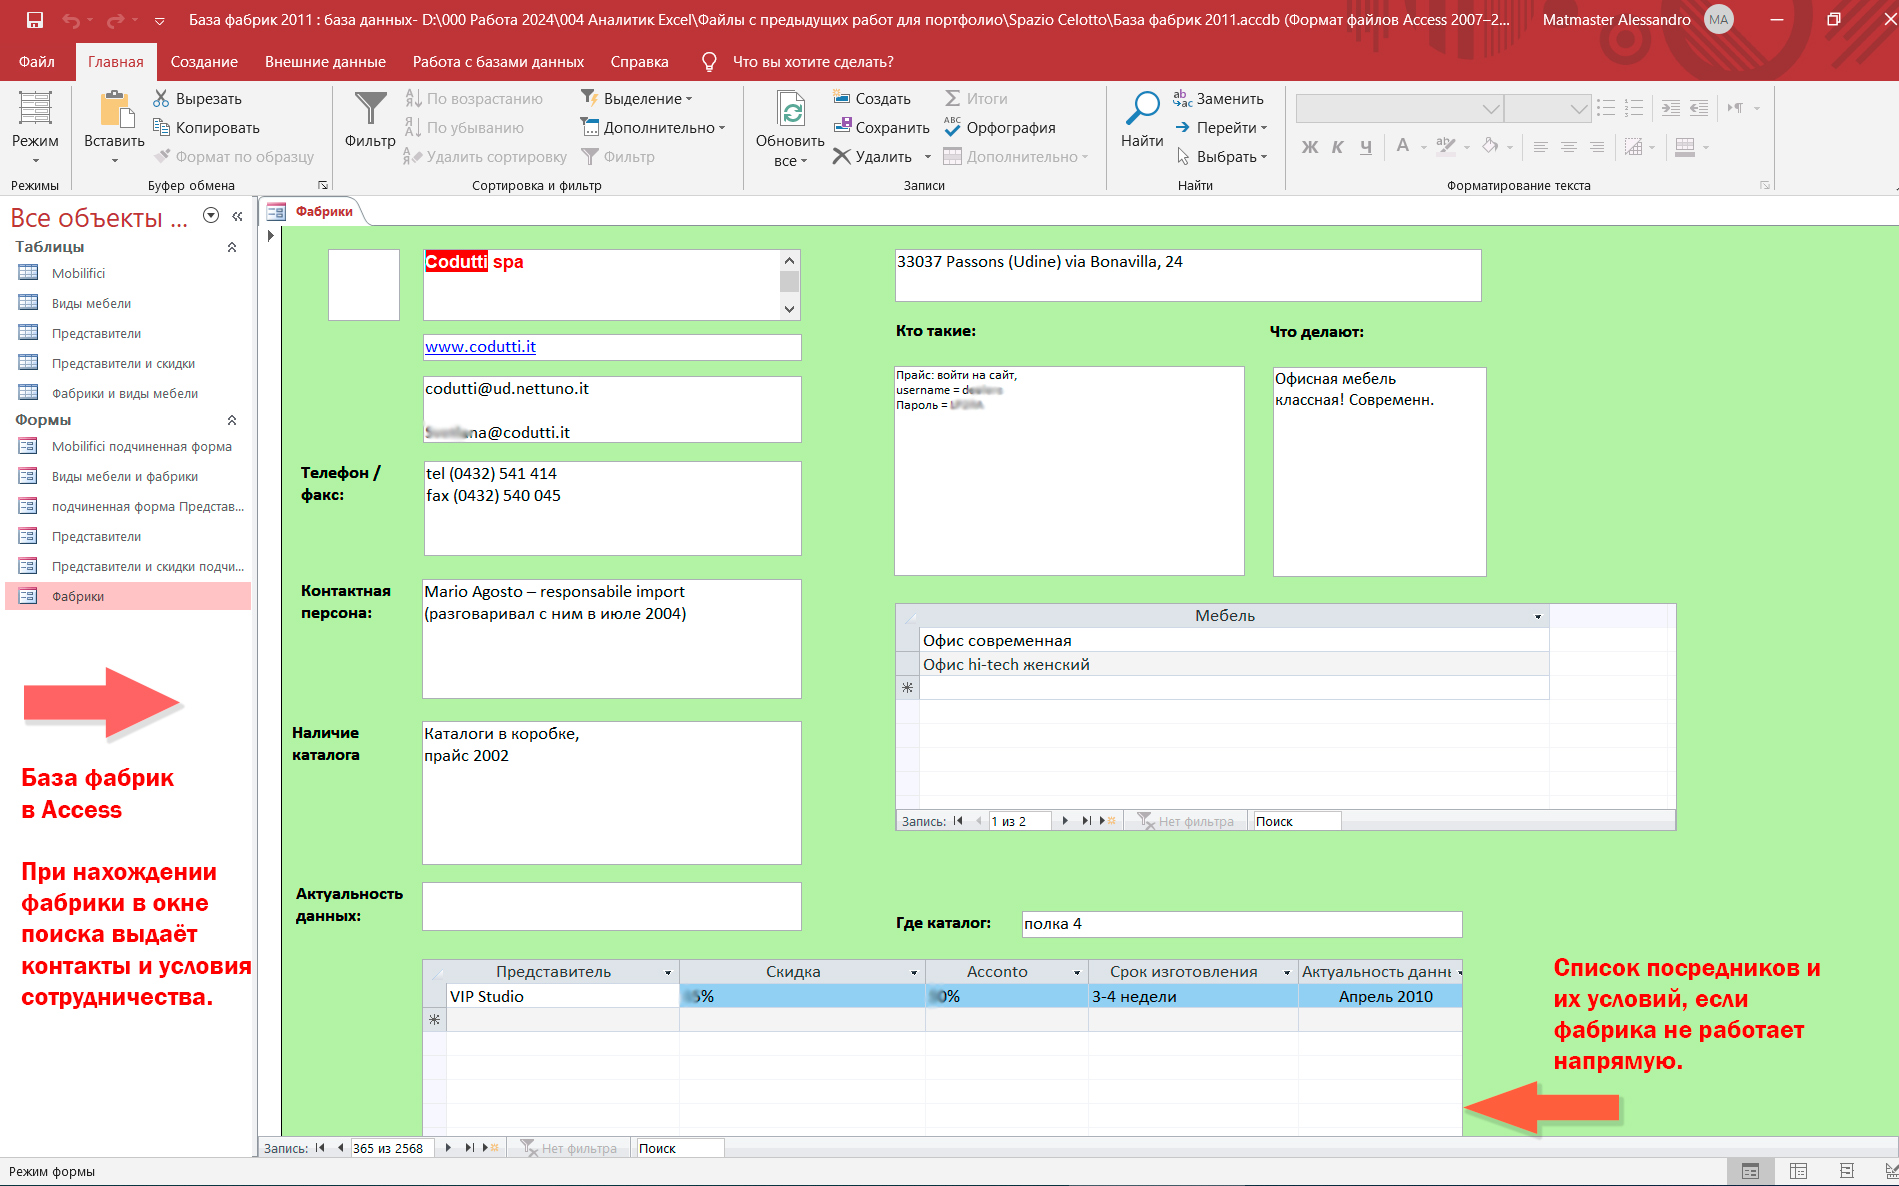Click the Cut scissors icon
The height and width of the screenshot is (1186, 1899).
click(161, 98)
